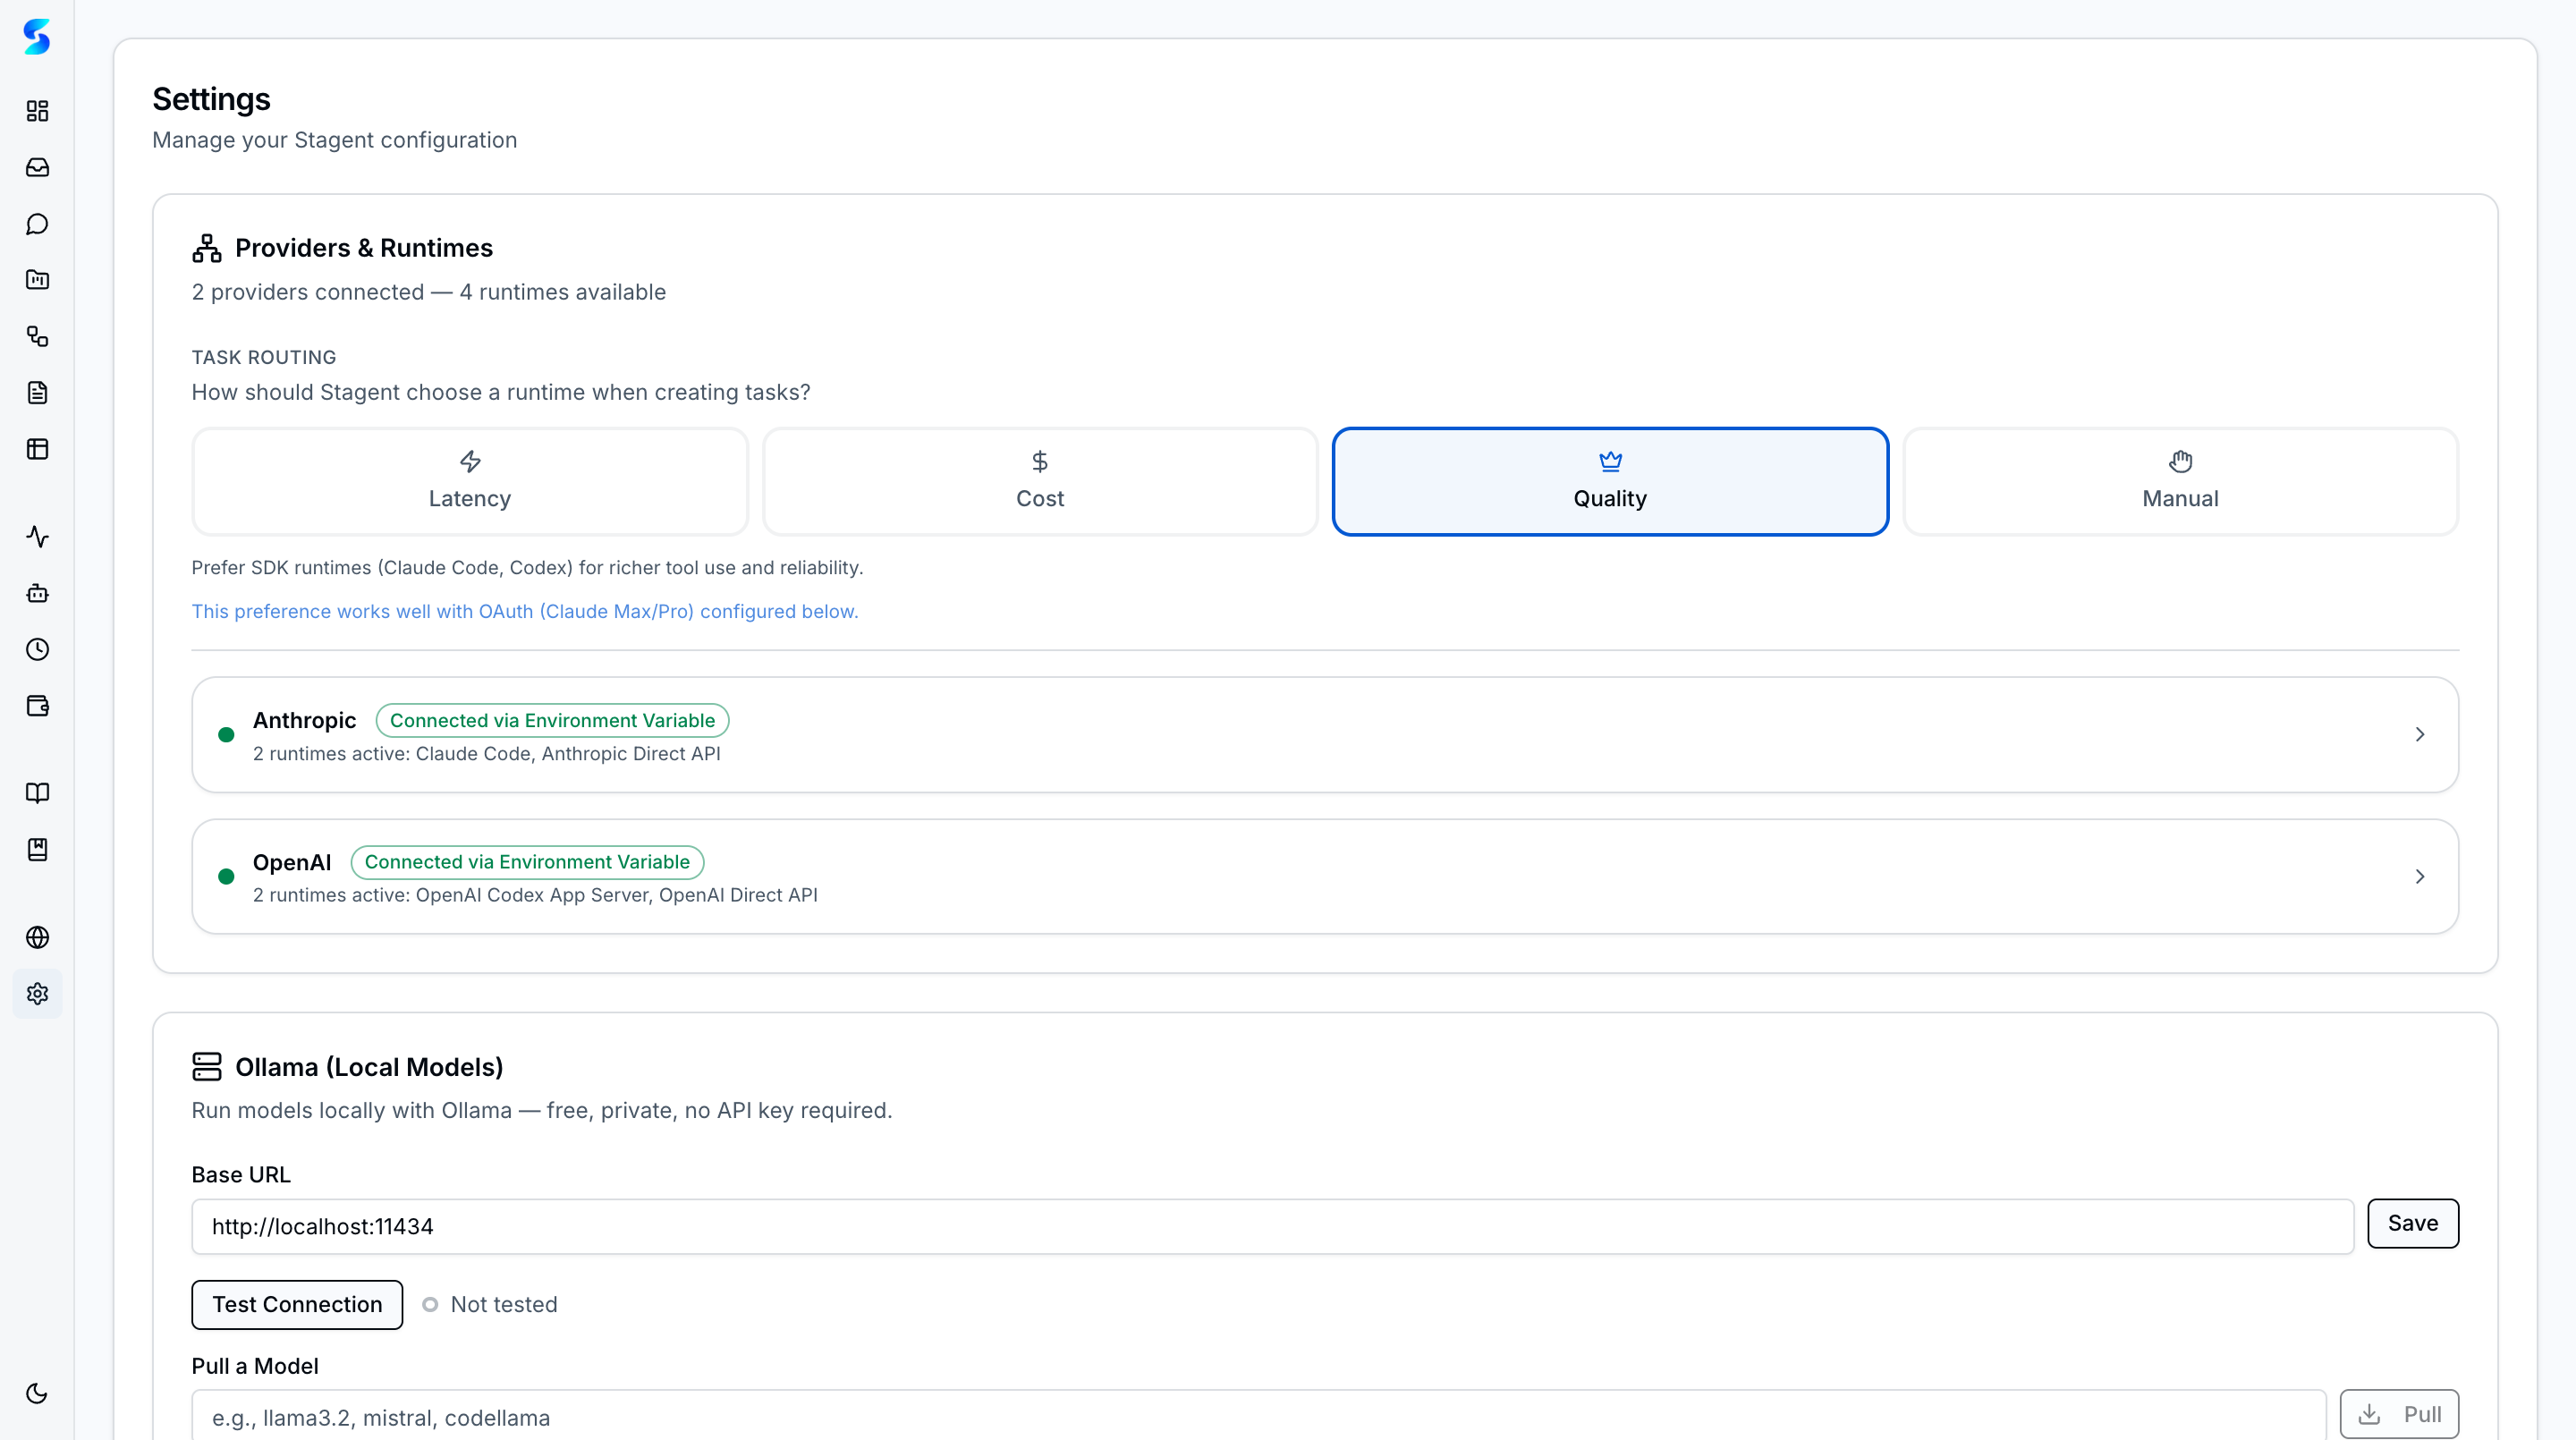2576x1440 pixels.
Task: Click the globe icon in sidebar
Action: point(37,937)
